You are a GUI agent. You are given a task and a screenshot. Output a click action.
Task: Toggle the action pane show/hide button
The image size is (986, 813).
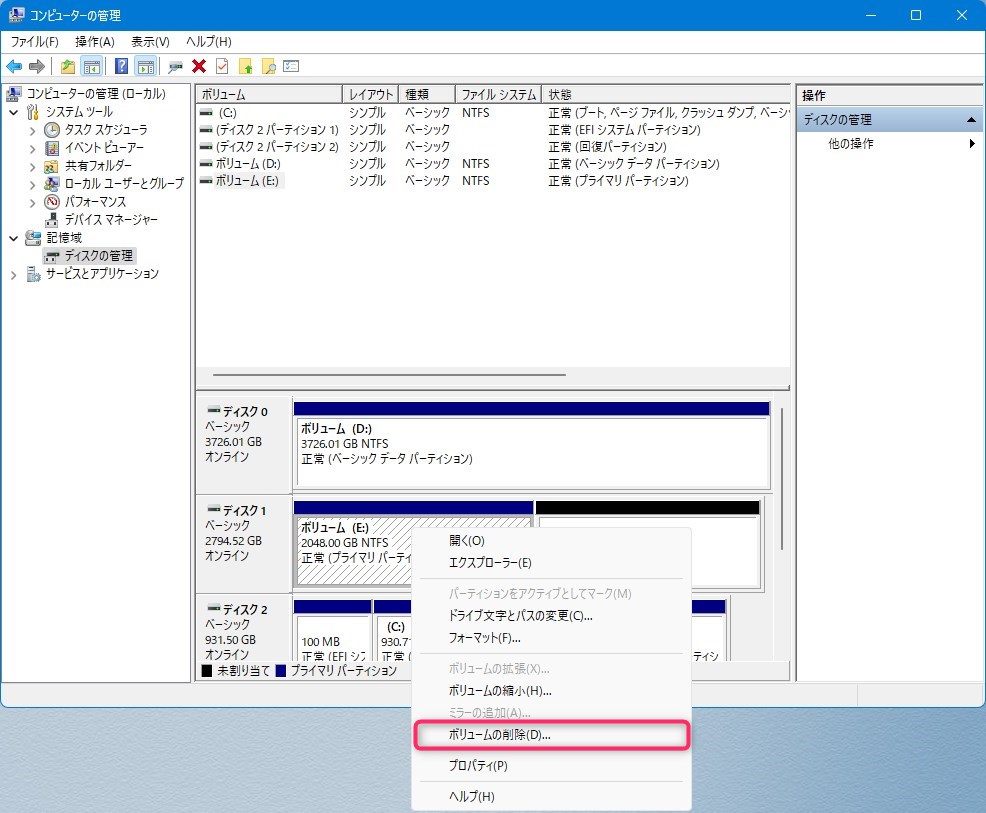coord(146,66)
